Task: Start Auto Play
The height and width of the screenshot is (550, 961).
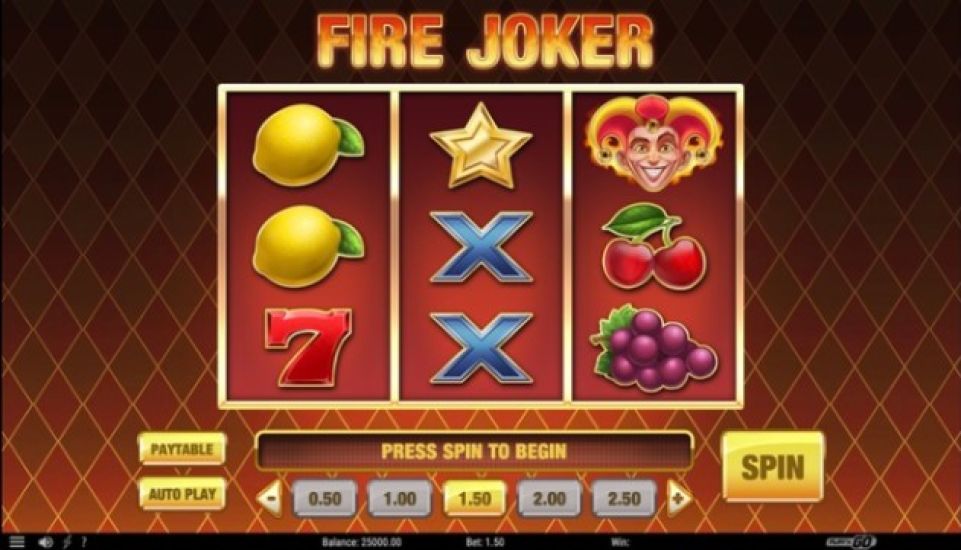Action: [x=182, y=494]
